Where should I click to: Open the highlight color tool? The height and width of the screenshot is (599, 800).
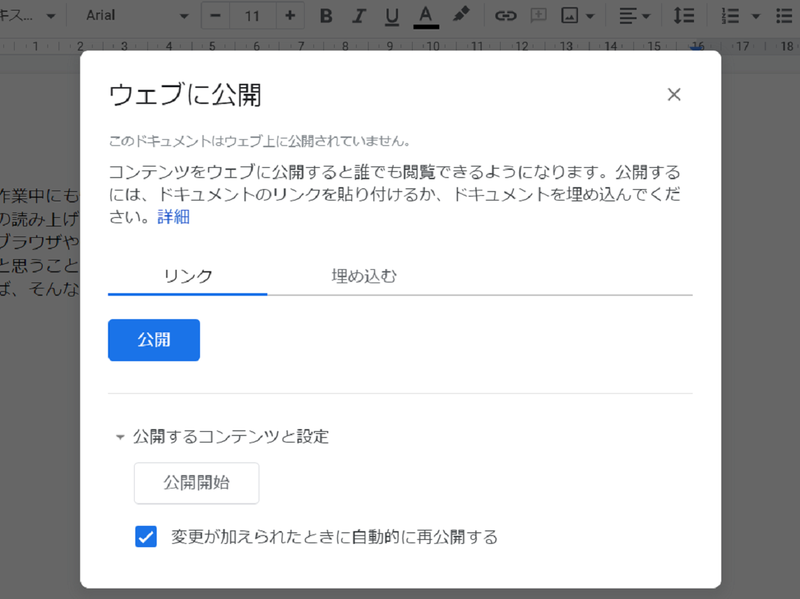pyautogui.click(x=460, y=15)
